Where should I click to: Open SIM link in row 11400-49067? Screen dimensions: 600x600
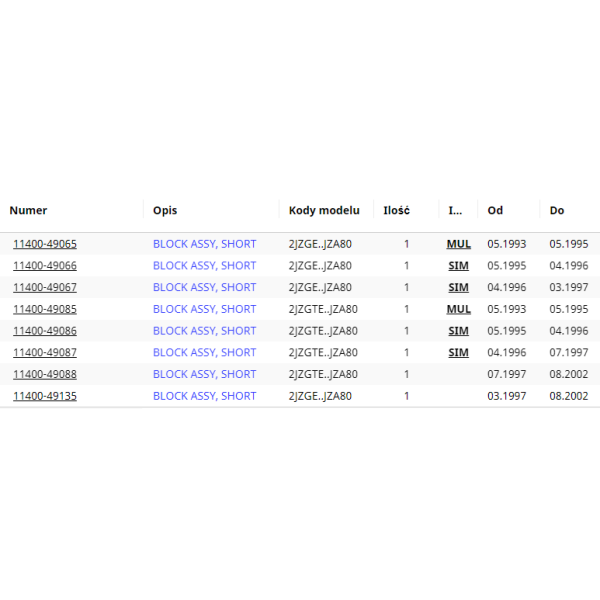pyautogui.click(x=458, y=287)
